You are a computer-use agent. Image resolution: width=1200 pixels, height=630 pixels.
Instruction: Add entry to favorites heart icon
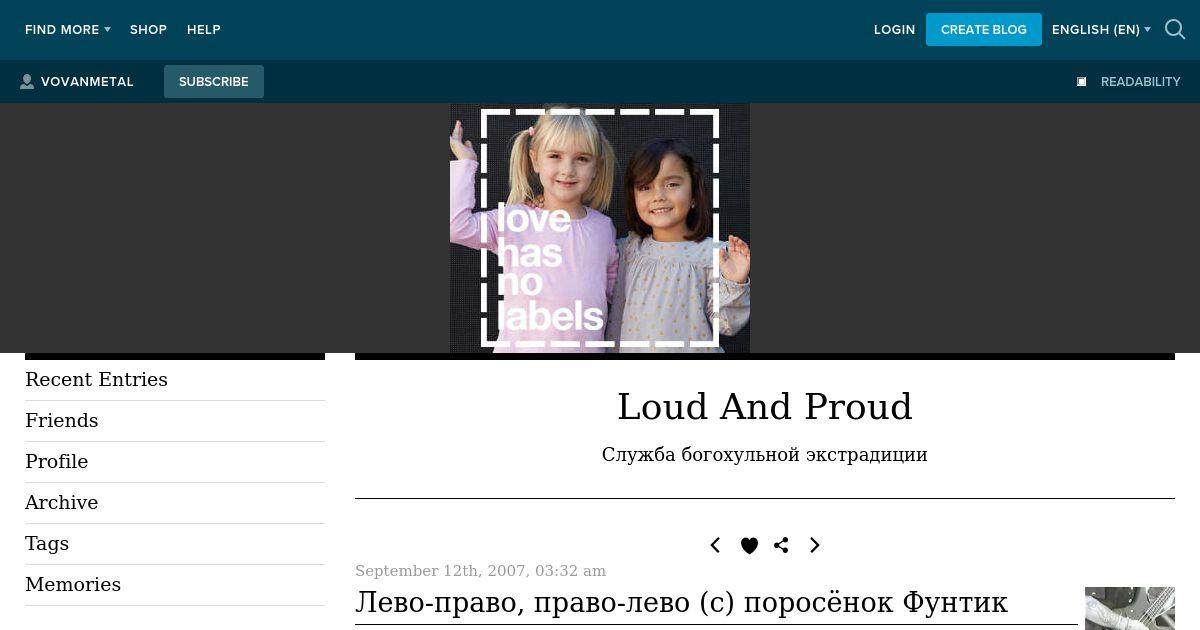[749, 545]
